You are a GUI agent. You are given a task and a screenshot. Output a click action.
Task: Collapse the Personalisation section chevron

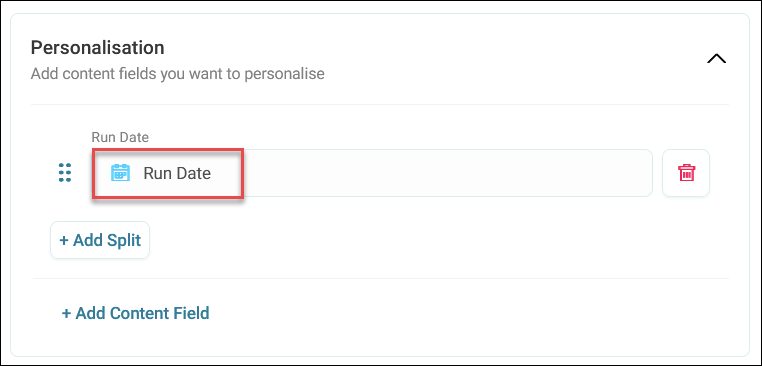click(x=716, y=59)
